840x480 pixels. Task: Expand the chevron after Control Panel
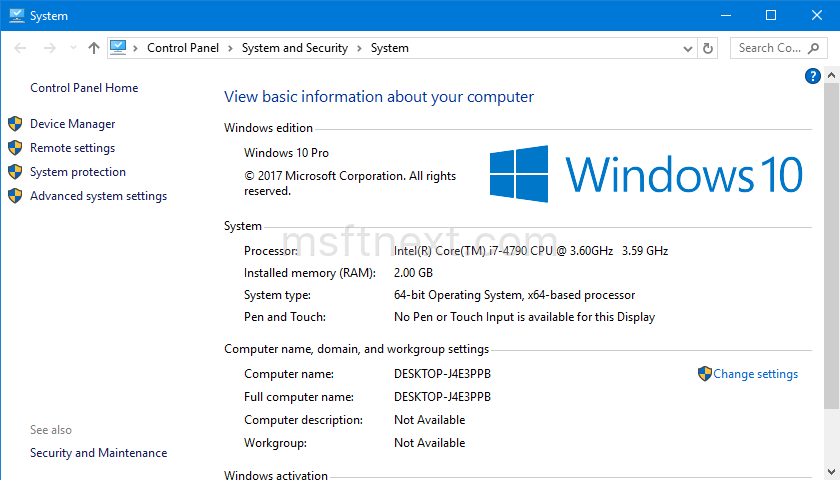coord(230,48)
